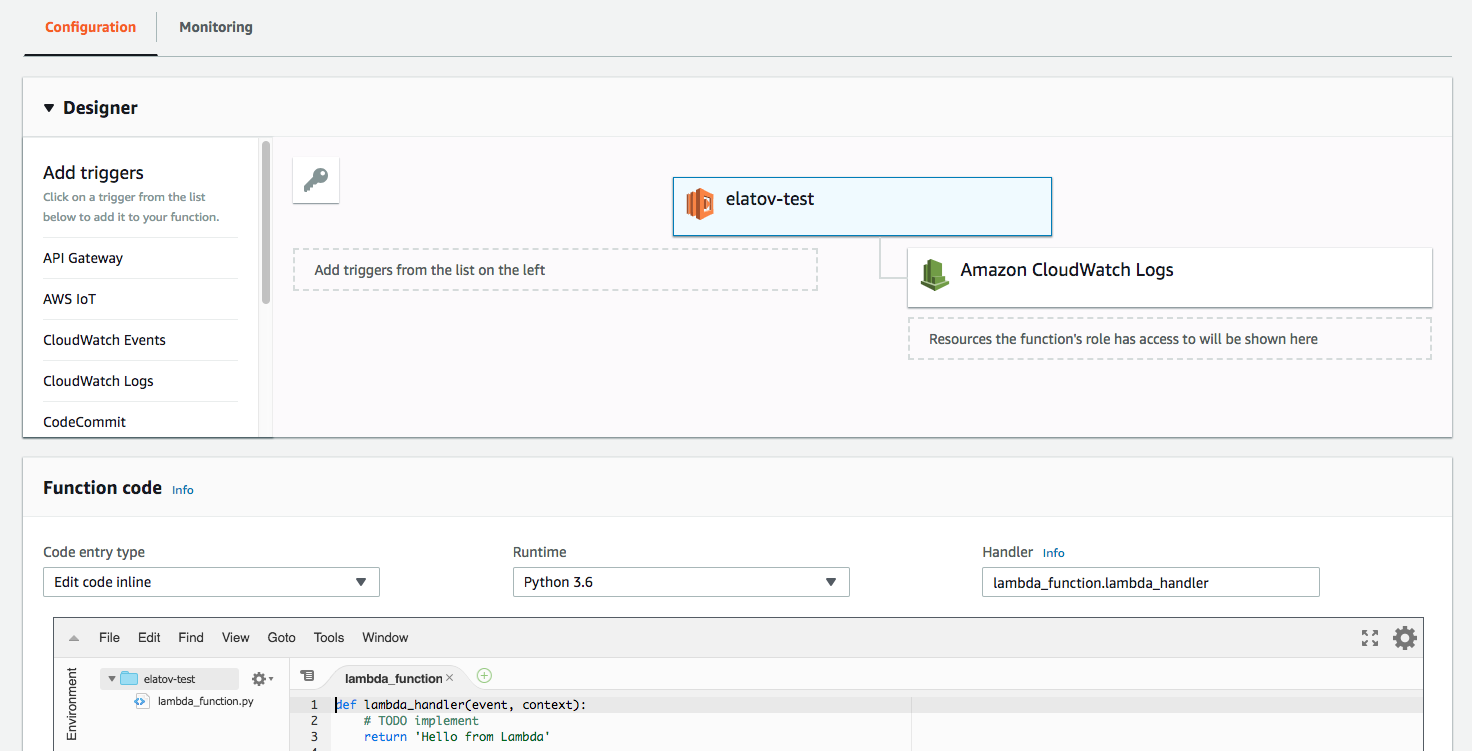Select the elatov-test function box in Designer
1472x751 pixels.
point(862,207)
